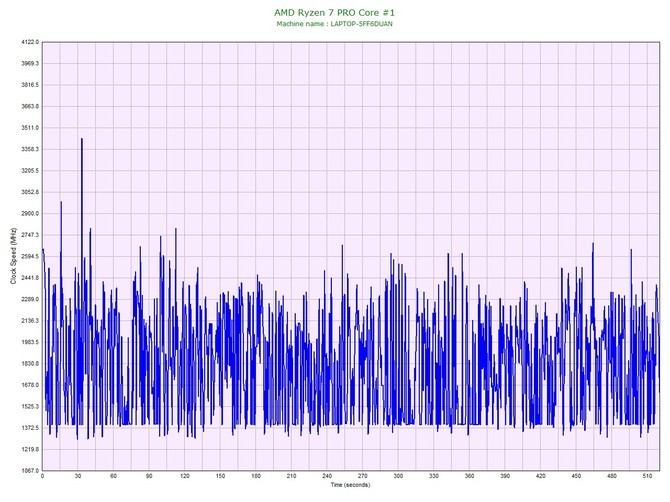
Task: Click the y-axis value 2747.3
Action: tap(30, 235)
